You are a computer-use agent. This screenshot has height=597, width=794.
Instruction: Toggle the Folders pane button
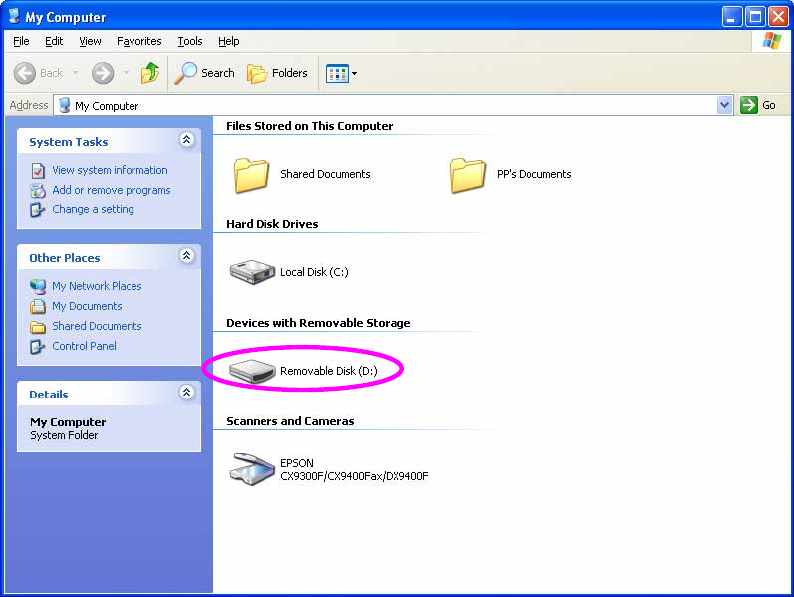(x=277, y=73)
